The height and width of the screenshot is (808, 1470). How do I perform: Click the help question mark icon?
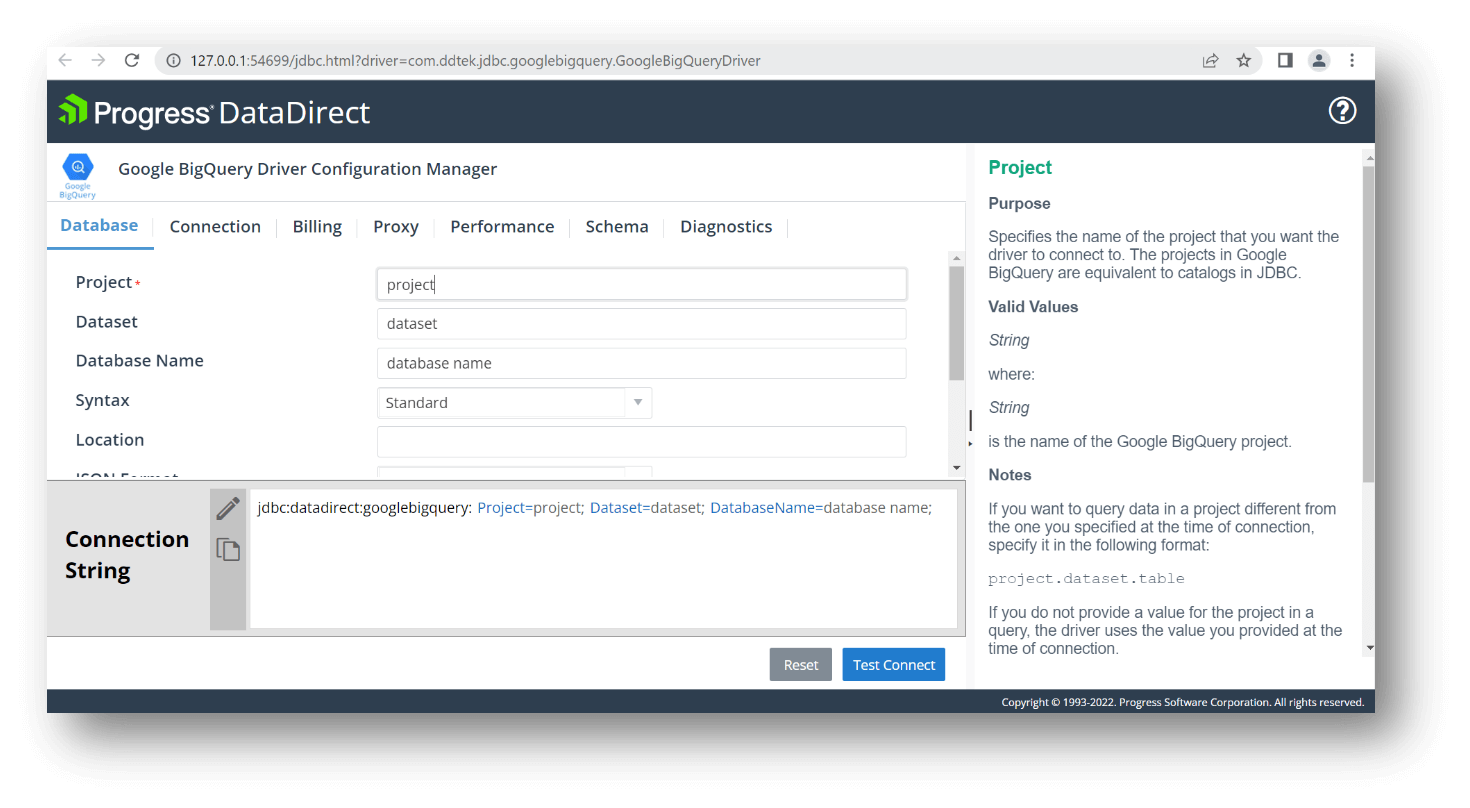click(1342, 111)
